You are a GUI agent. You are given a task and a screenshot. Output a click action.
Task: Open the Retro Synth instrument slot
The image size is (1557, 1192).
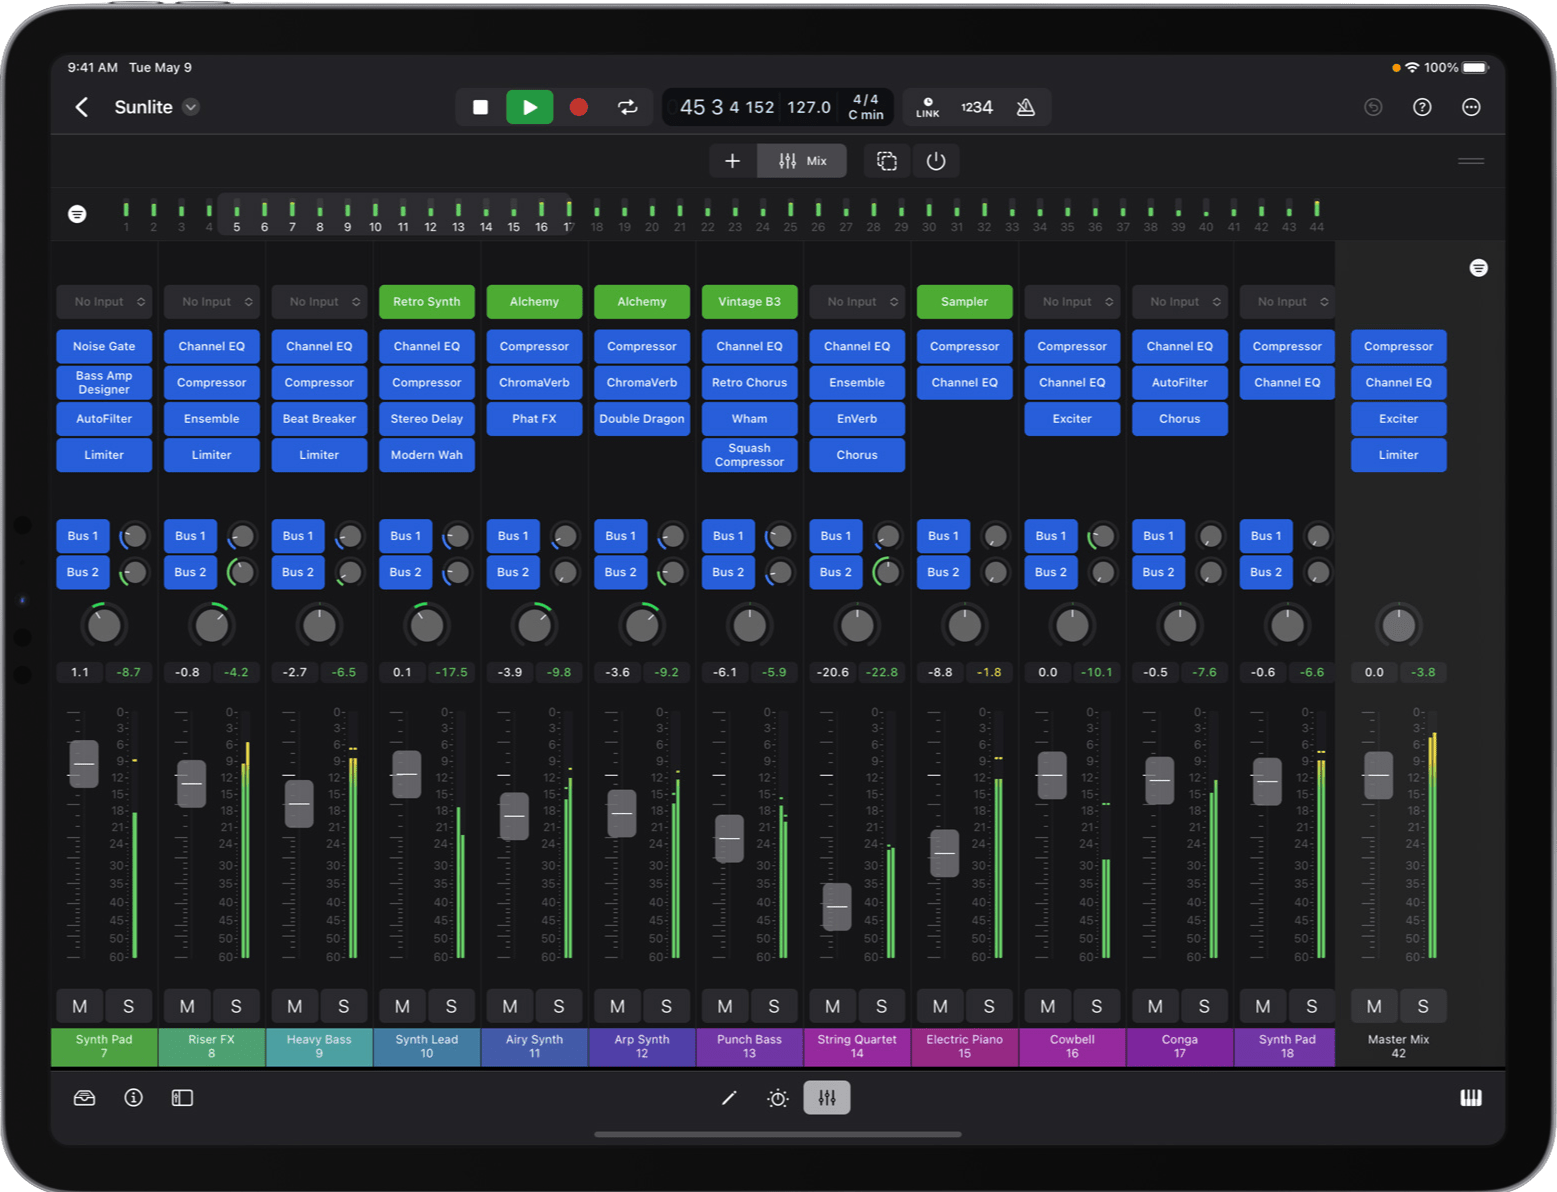click(427, 302)
